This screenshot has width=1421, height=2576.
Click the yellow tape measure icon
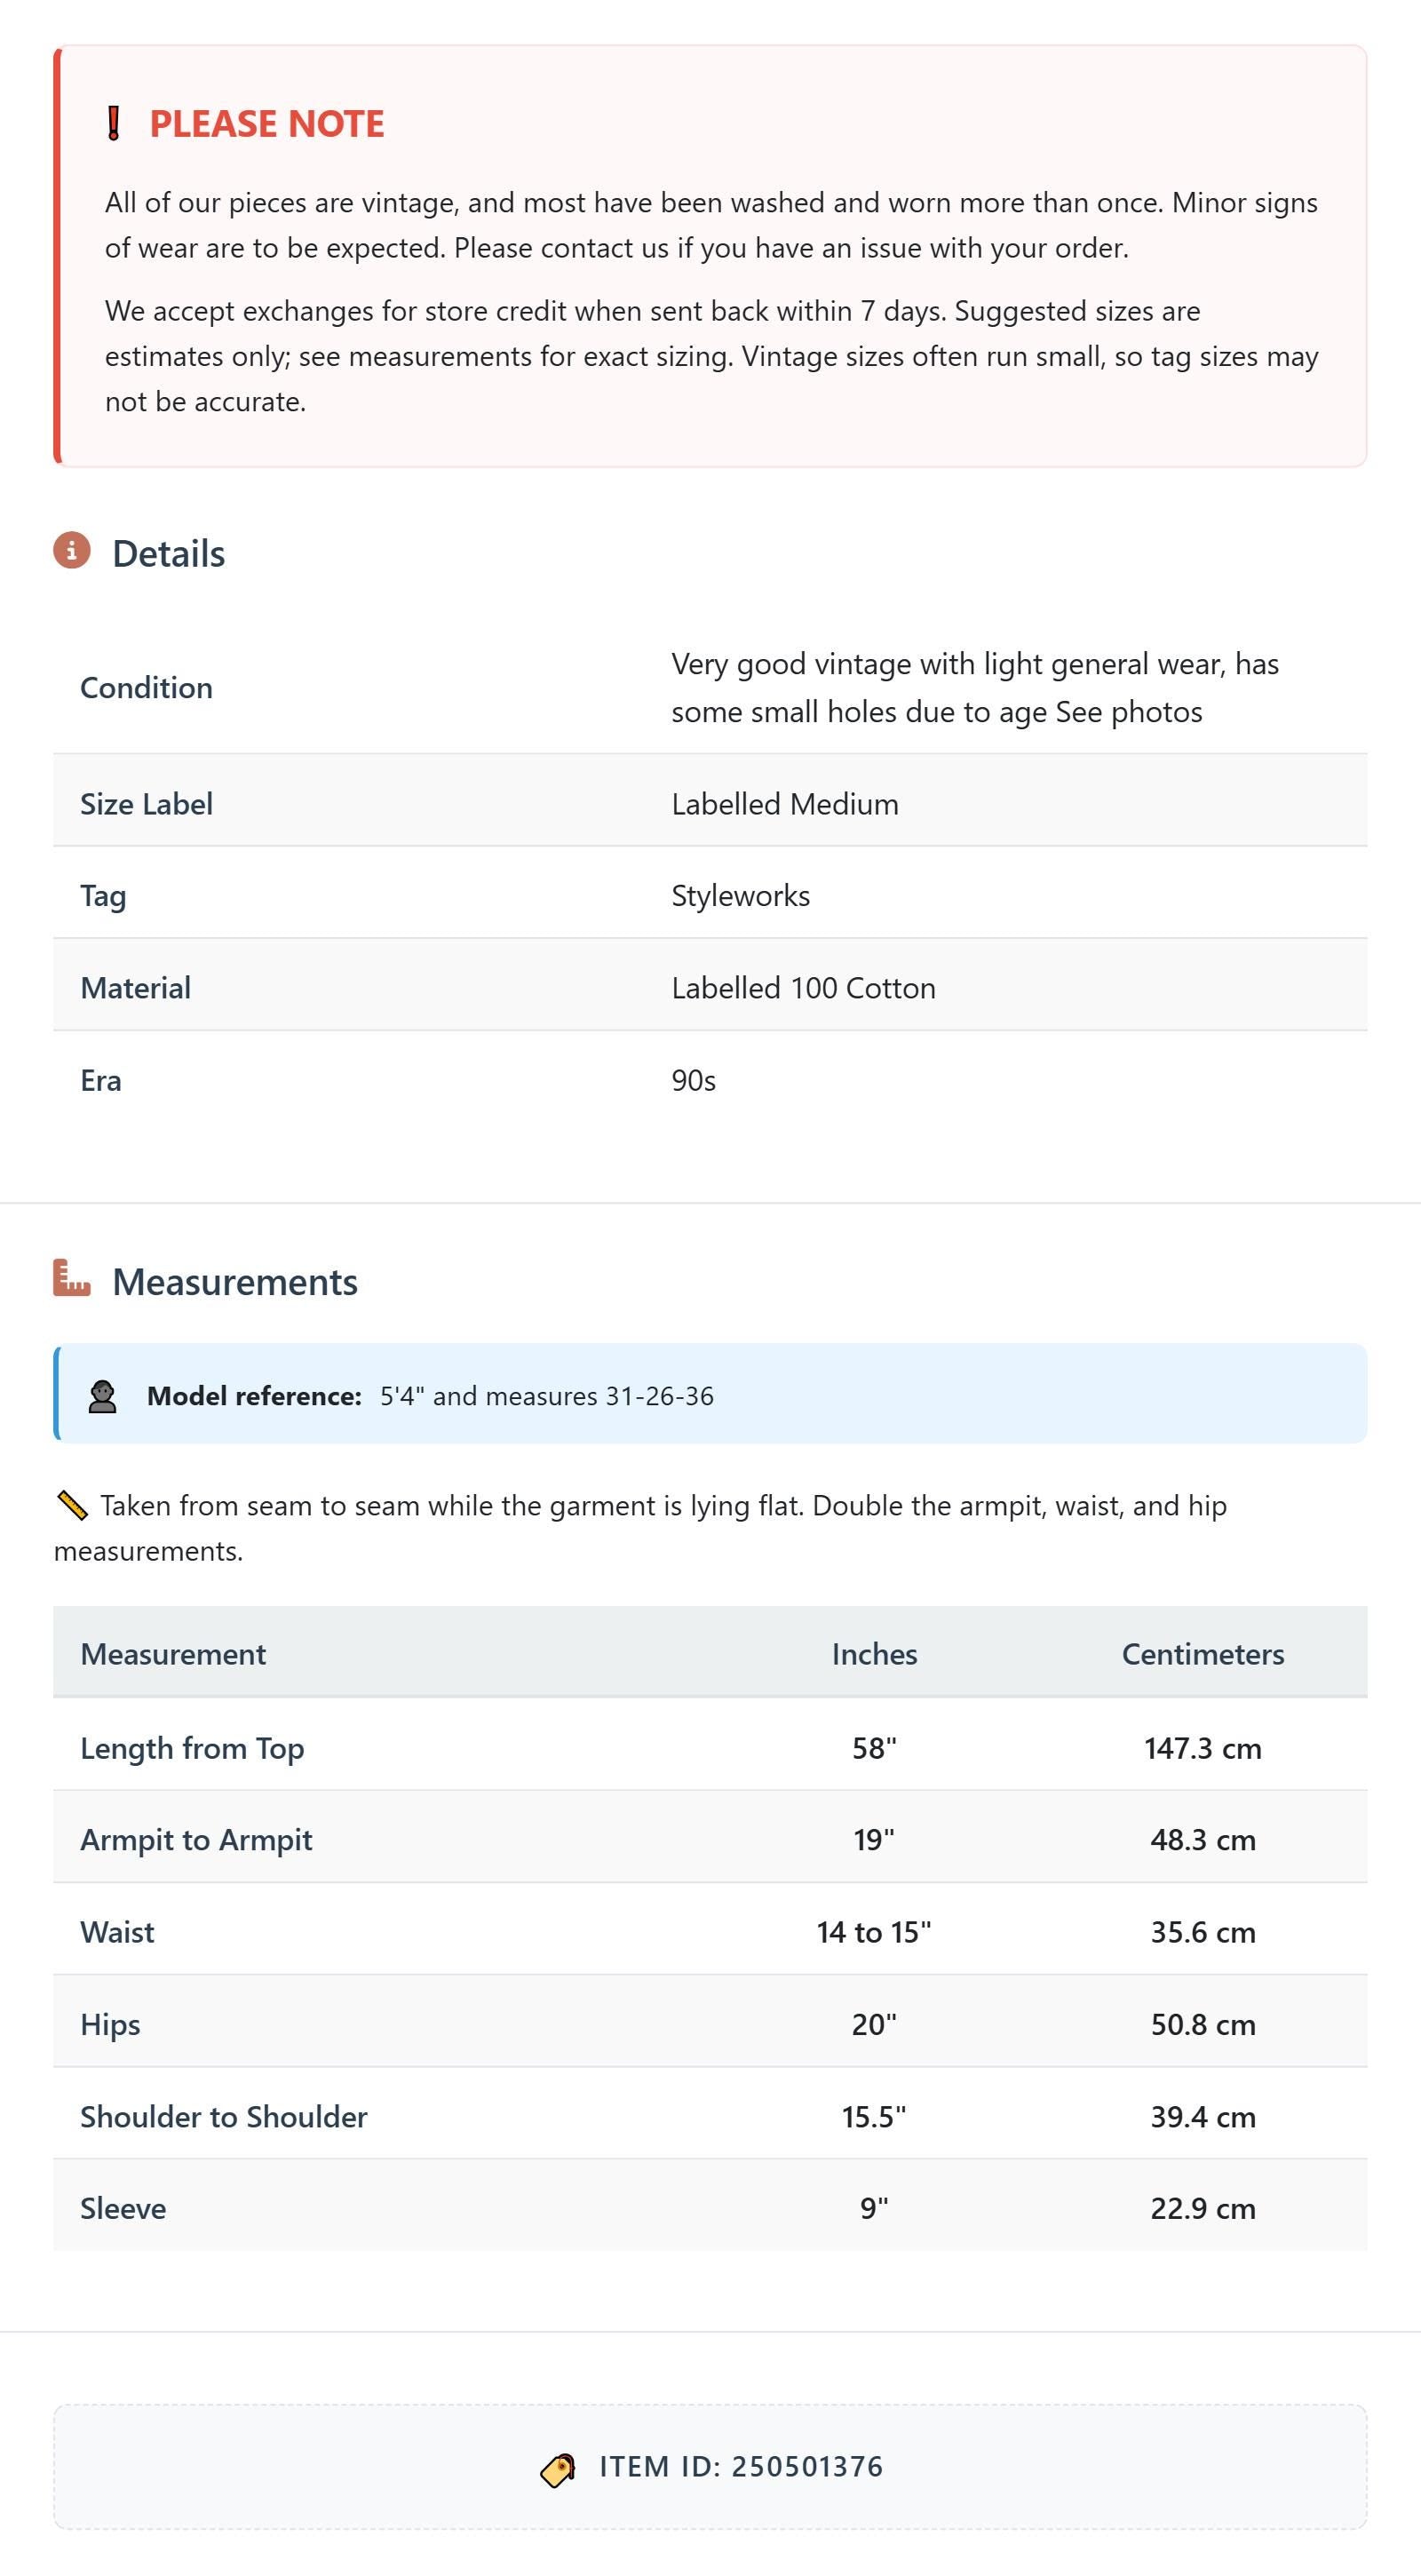[72, 1505]
